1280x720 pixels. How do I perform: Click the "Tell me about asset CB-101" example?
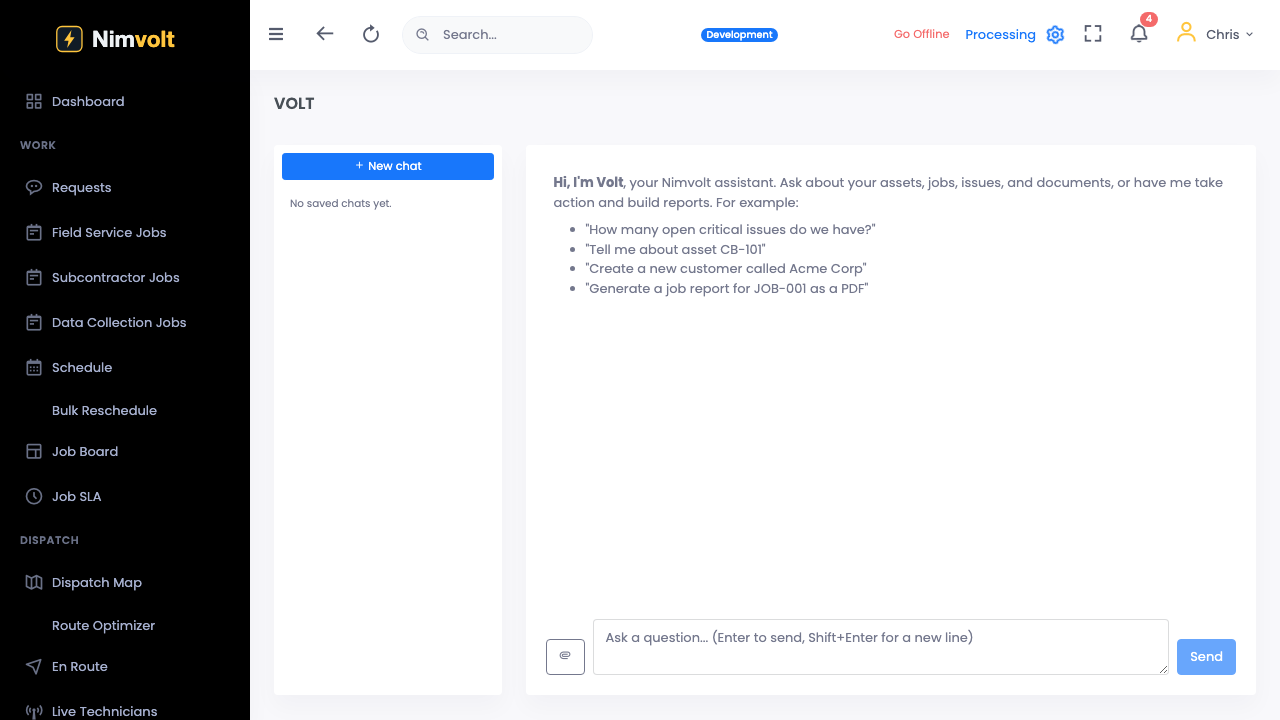coord(676,249)
